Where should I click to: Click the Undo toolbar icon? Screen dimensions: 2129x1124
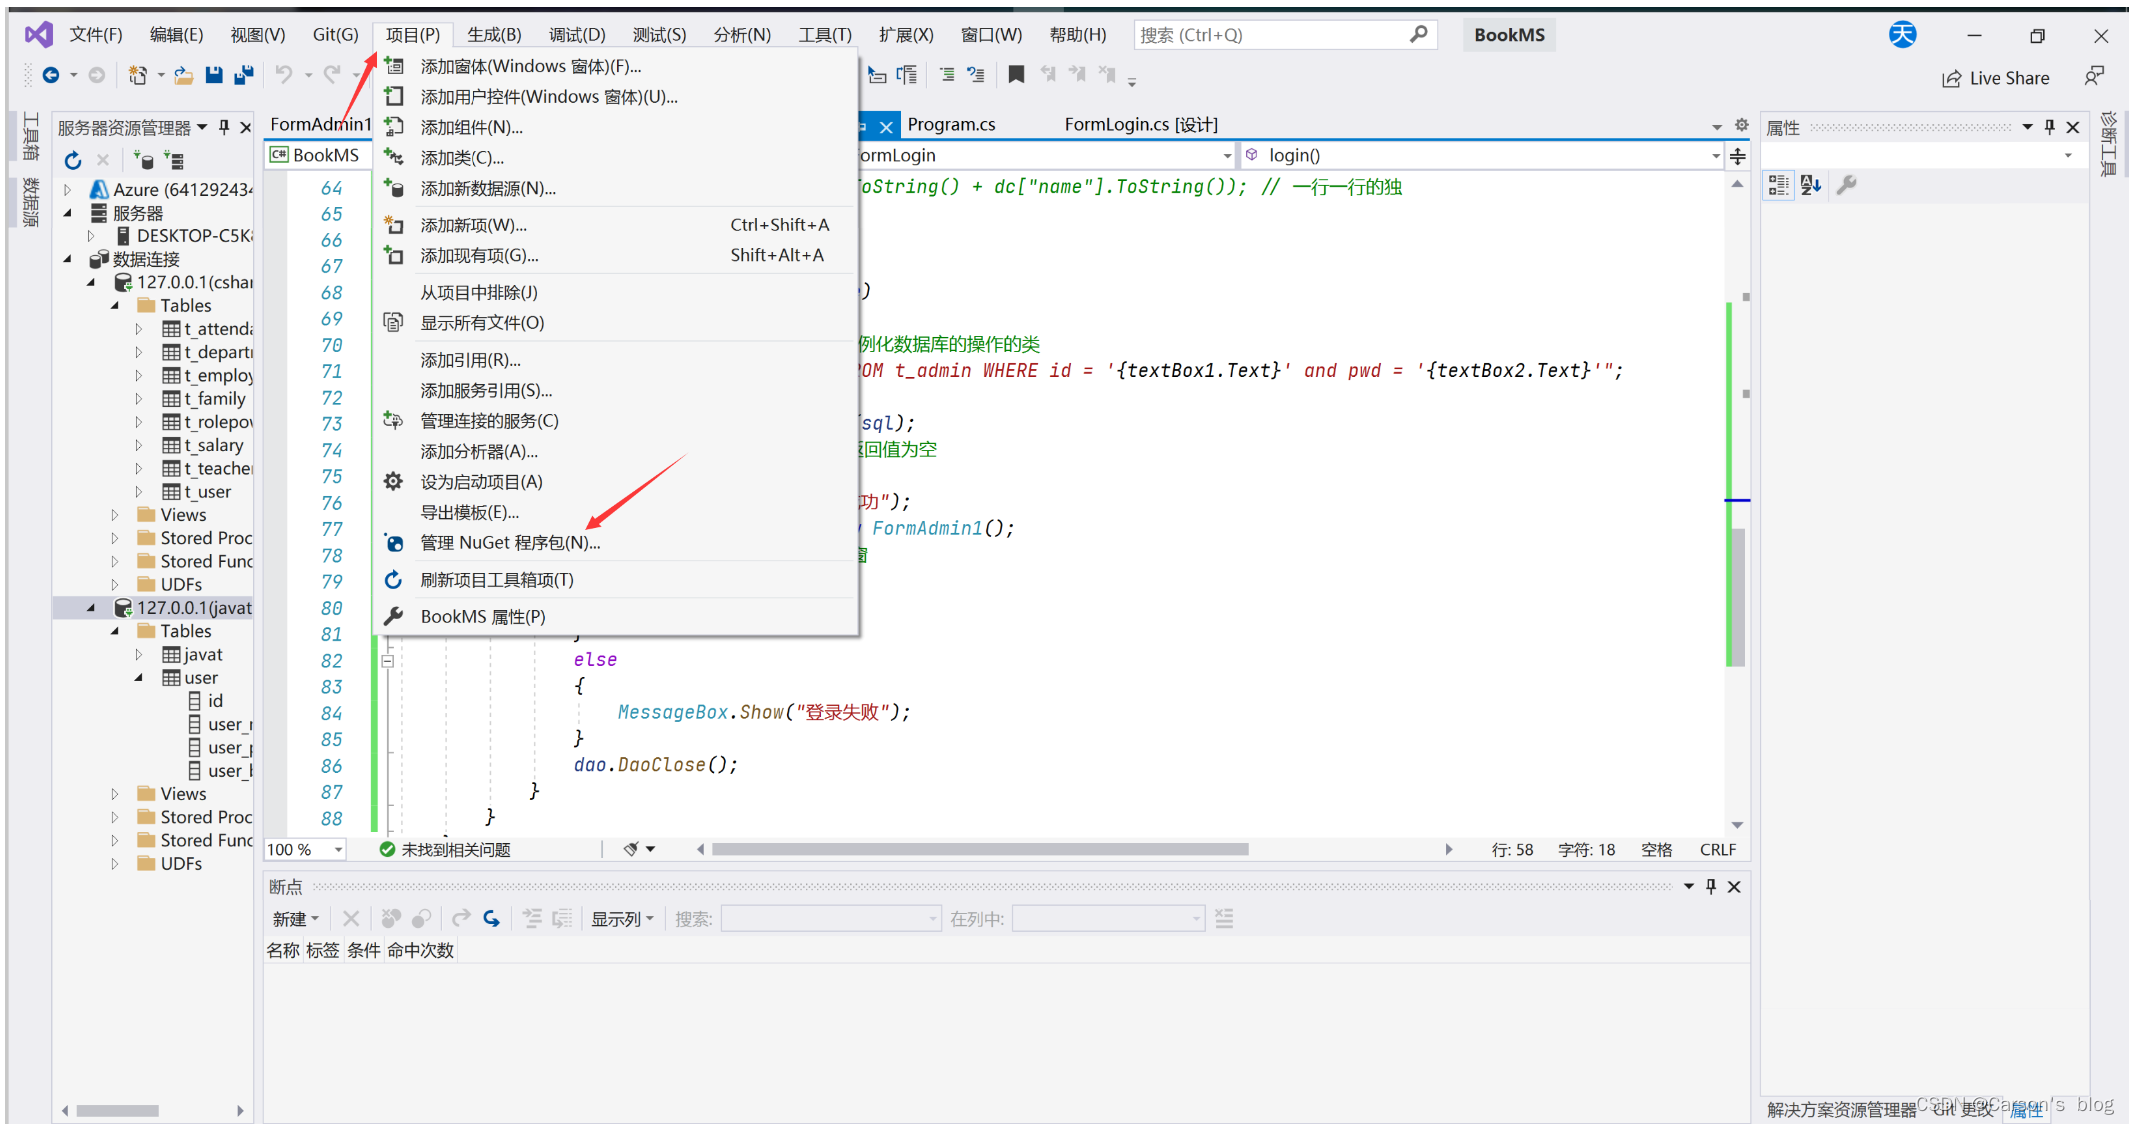click(x=282, y=75)
